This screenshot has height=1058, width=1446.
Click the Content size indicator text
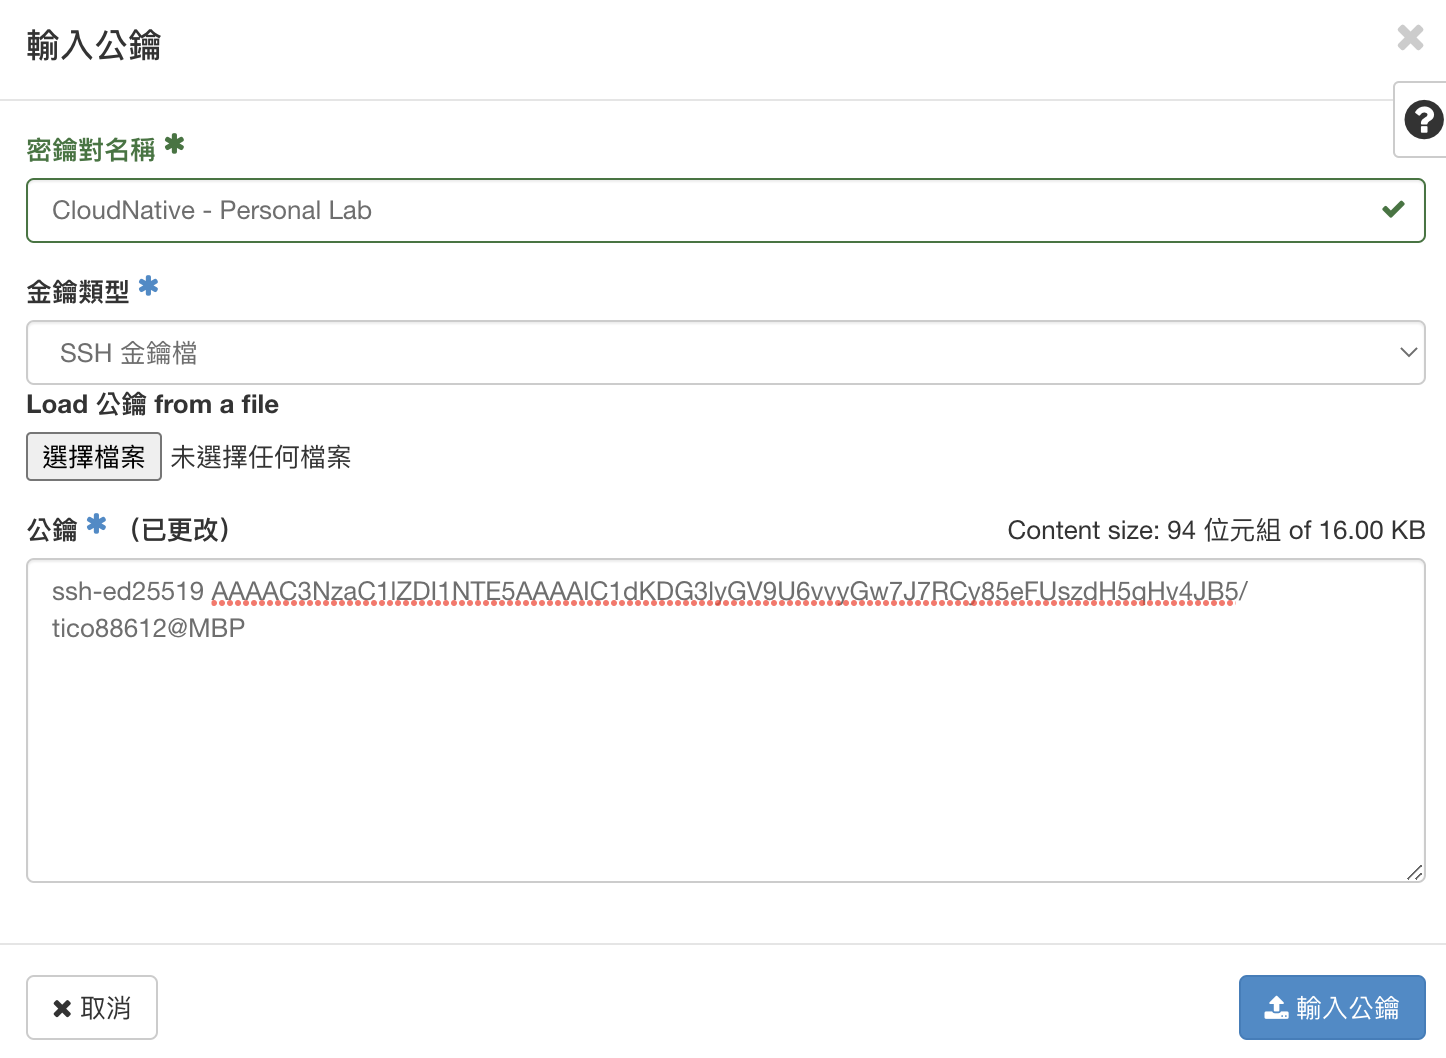pyautogui.click(x=1215, y=530)
